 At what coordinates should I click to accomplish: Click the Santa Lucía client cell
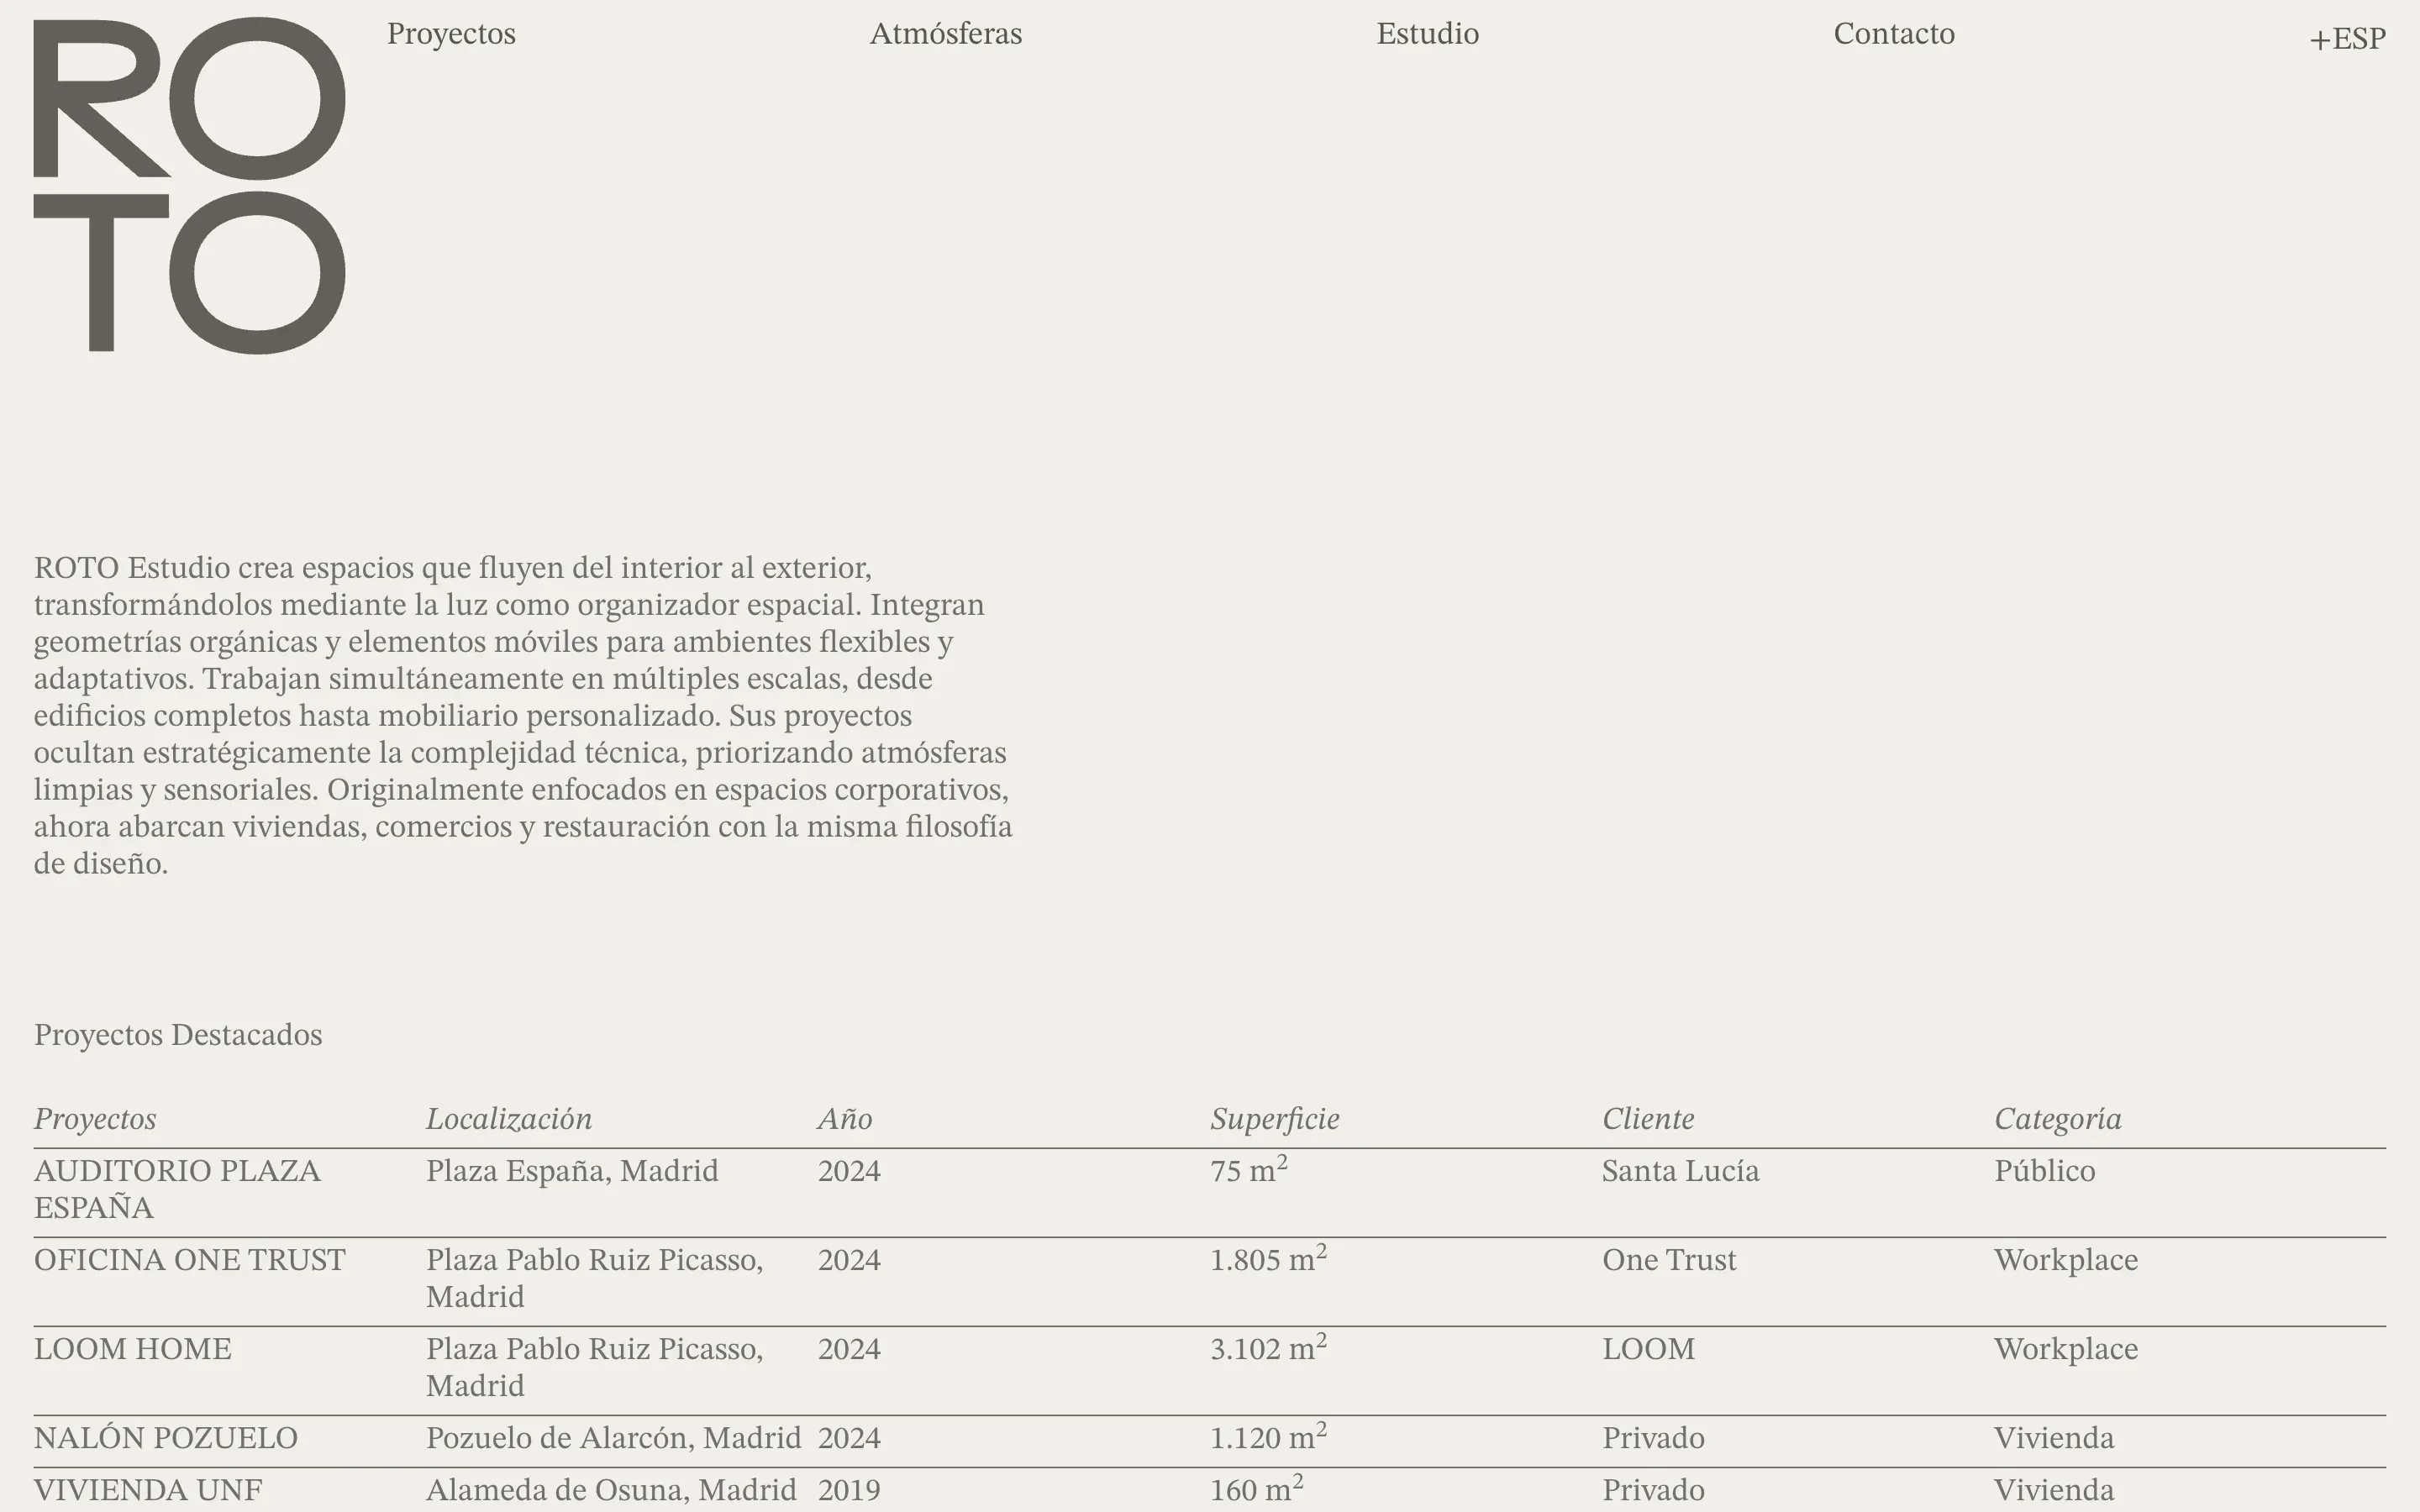(1681, 1171)
